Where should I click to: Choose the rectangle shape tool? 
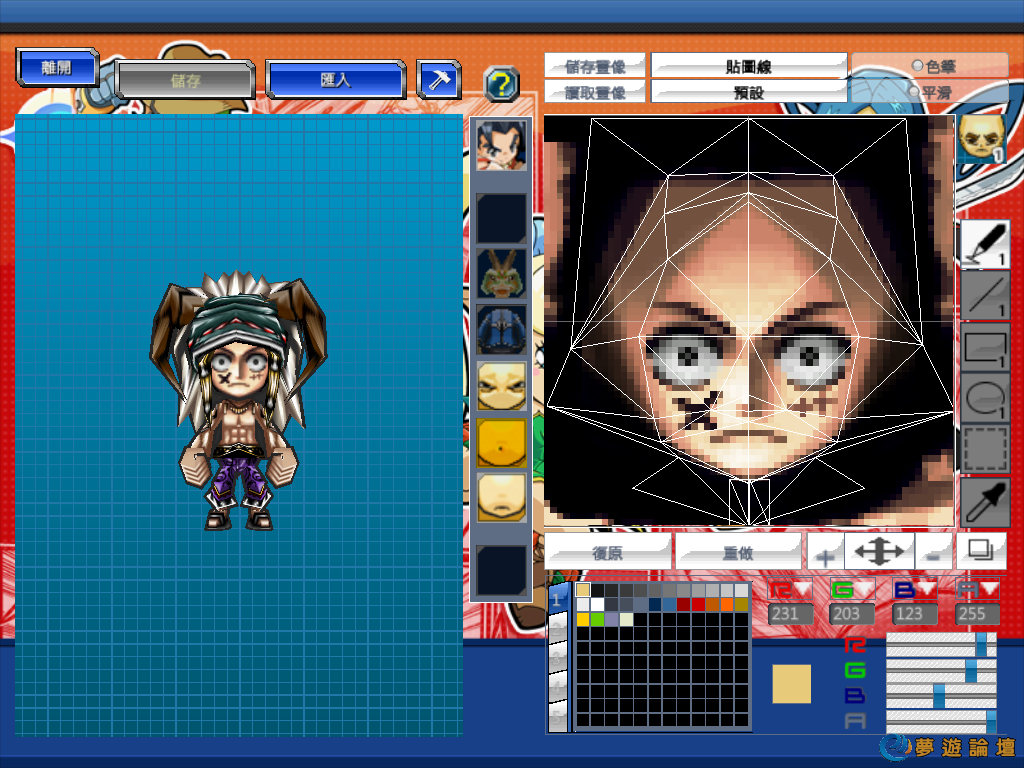coord(985,347)
